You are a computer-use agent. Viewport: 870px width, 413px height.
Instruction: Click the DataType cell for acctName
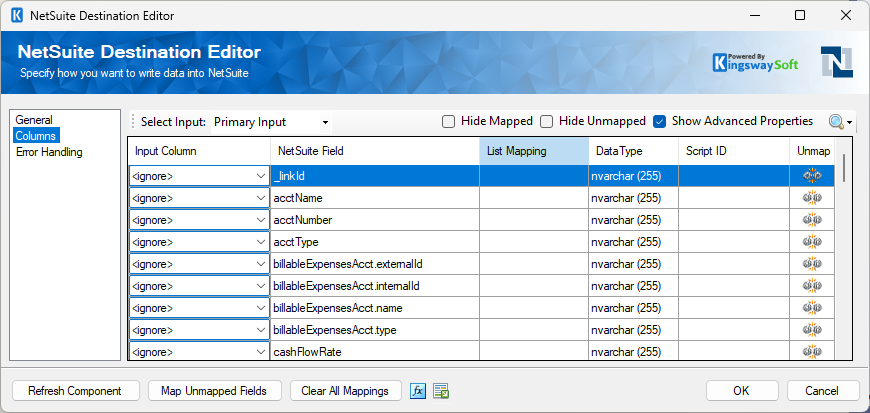pyautogui.click(x=634, y=198)
